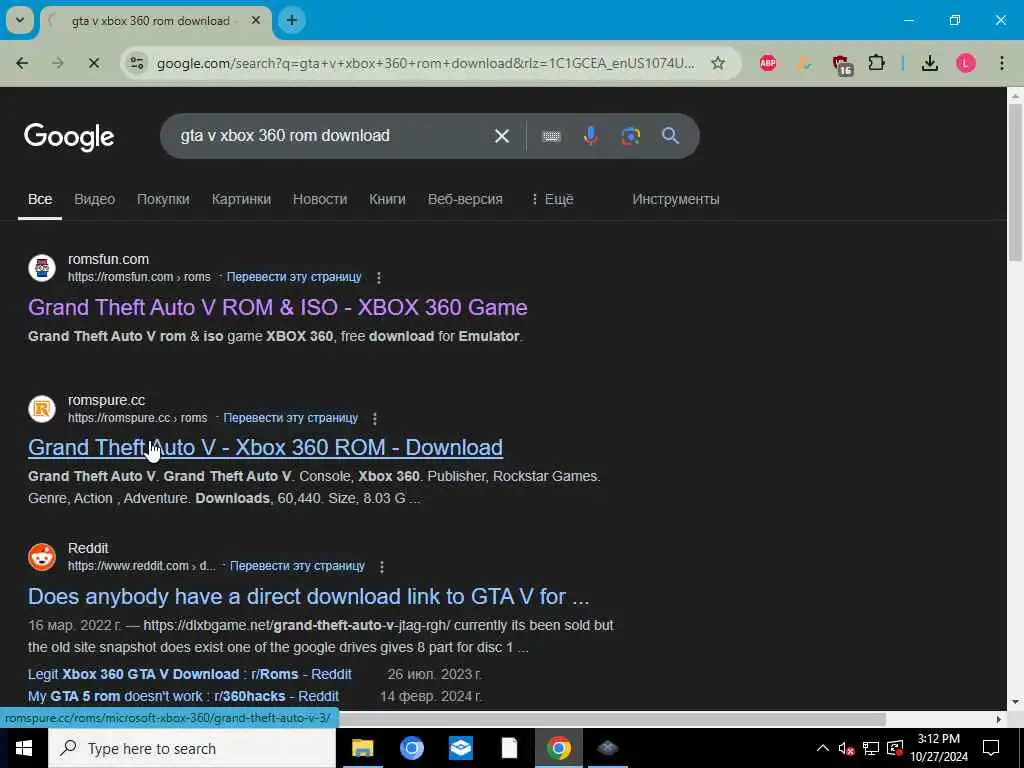Close the gta v xbox 360 tab
Image resolution: width=1024 pixels, height=768 pixels.
pos(256,20)
